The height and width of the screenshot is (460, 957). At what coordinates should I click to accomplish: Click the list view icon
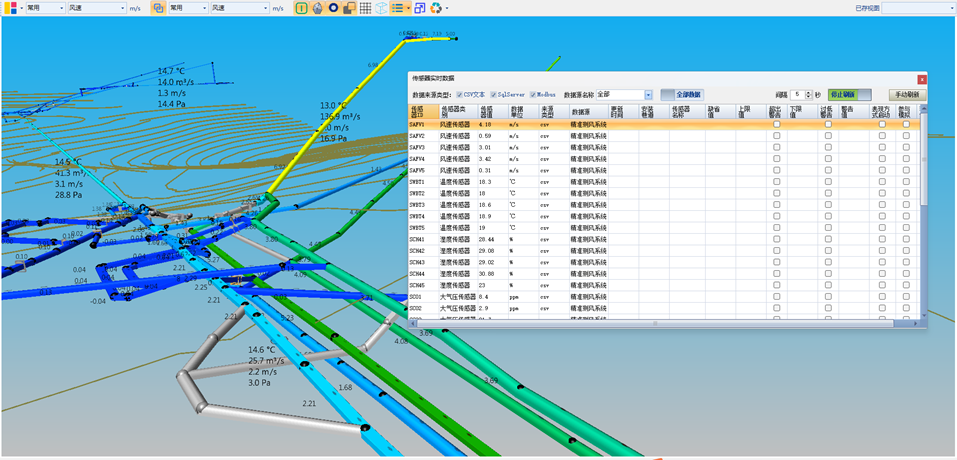click(x=398, y=8)
